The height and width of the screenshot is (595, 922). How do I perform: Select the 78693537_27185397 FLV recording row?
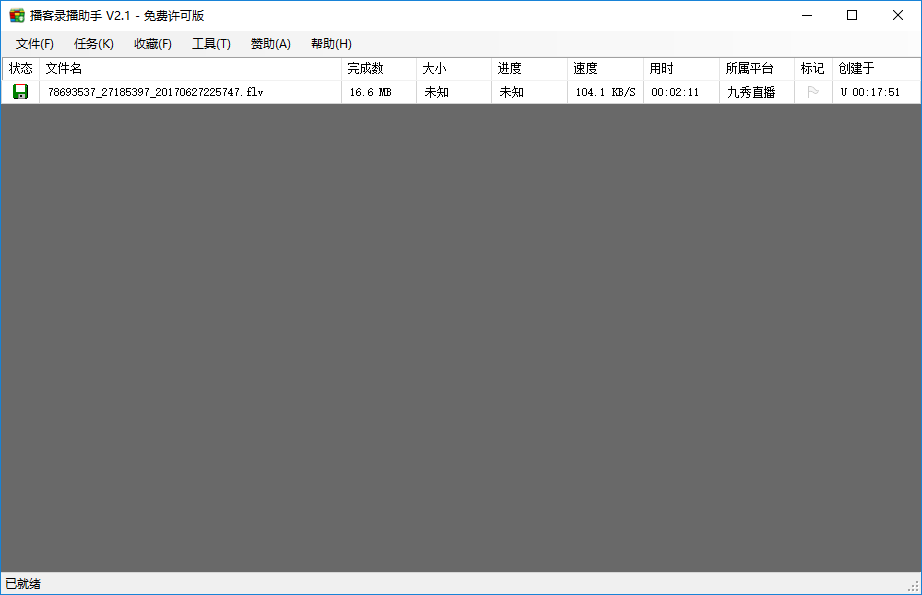[x=153, y=91]
